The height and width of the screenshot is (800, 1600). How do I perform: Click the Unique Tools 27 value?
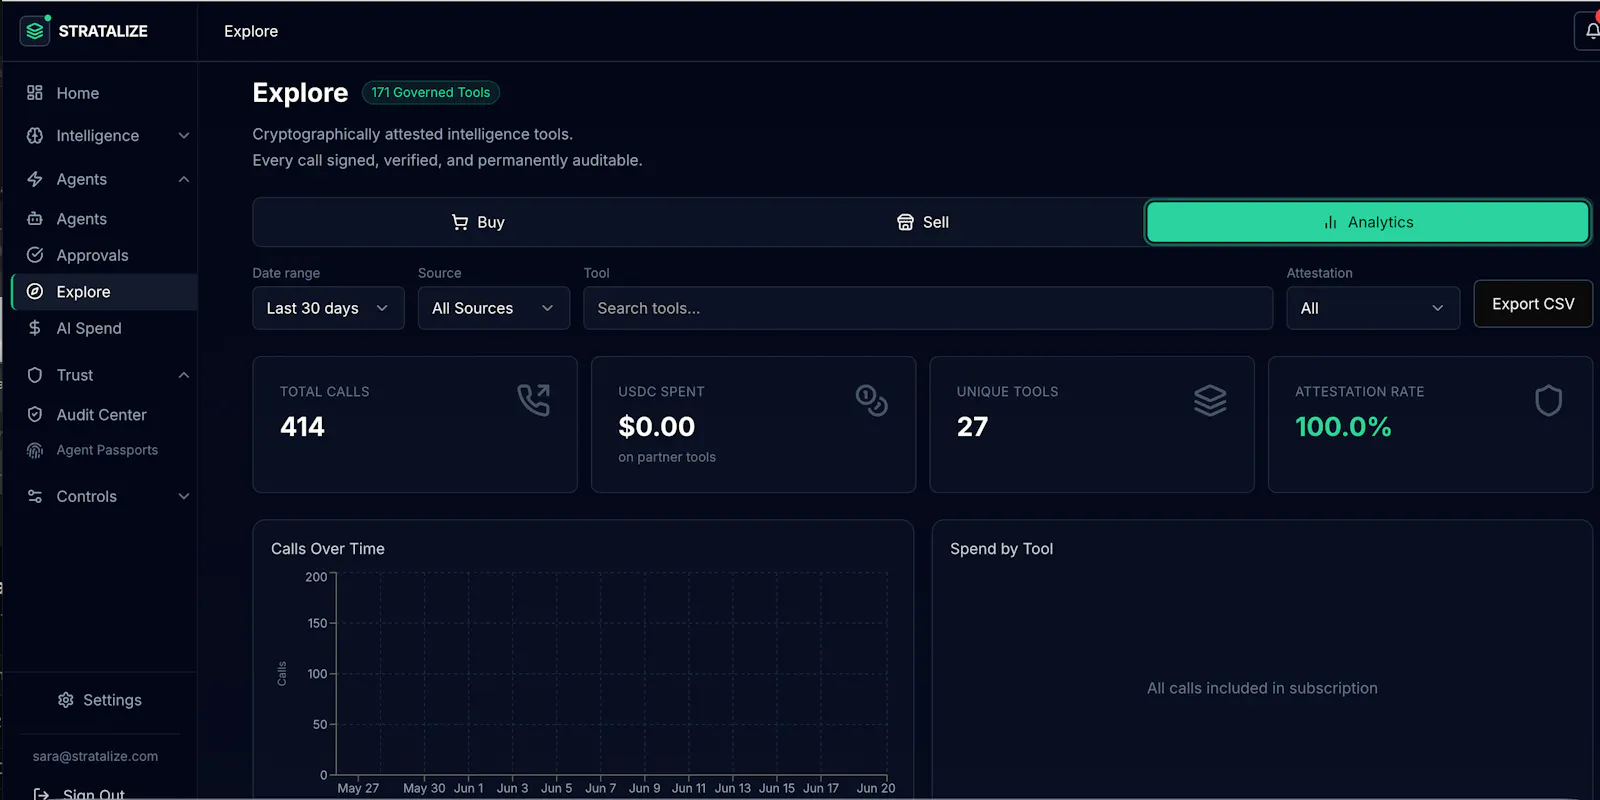(x=972, y=427)
